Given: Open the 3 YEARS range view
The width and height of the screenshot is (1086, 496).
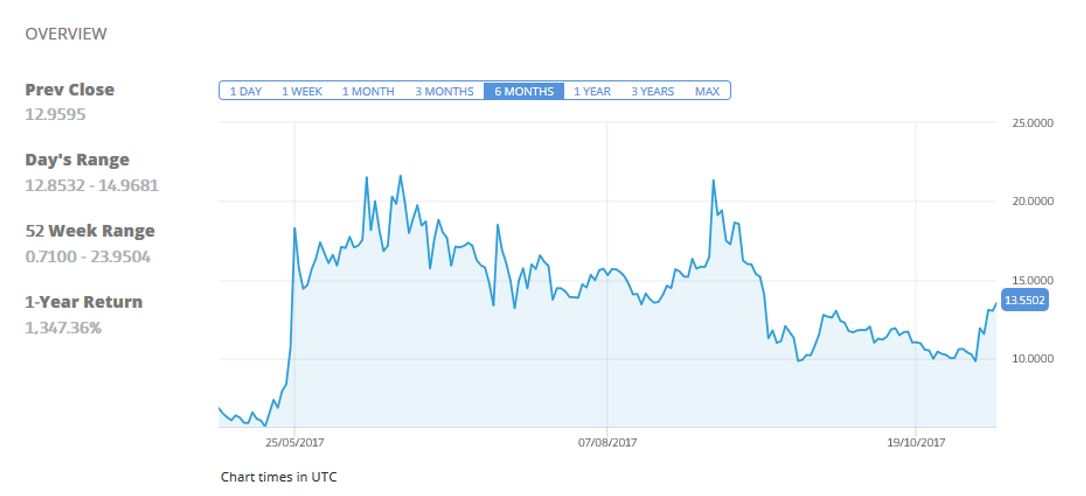Looking at the screenshot, I should pos(652,91).
